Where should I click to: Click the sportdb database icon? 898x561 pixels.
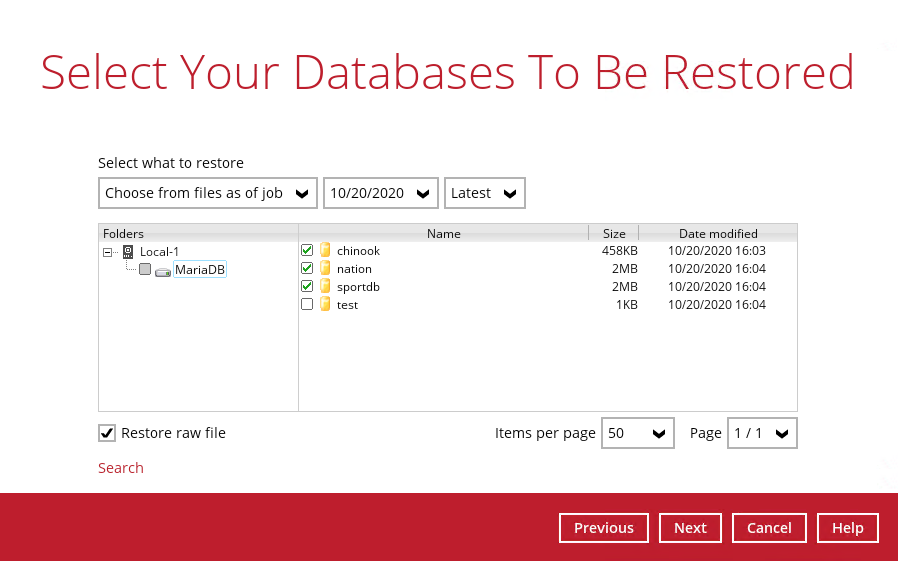coord(325,287)
